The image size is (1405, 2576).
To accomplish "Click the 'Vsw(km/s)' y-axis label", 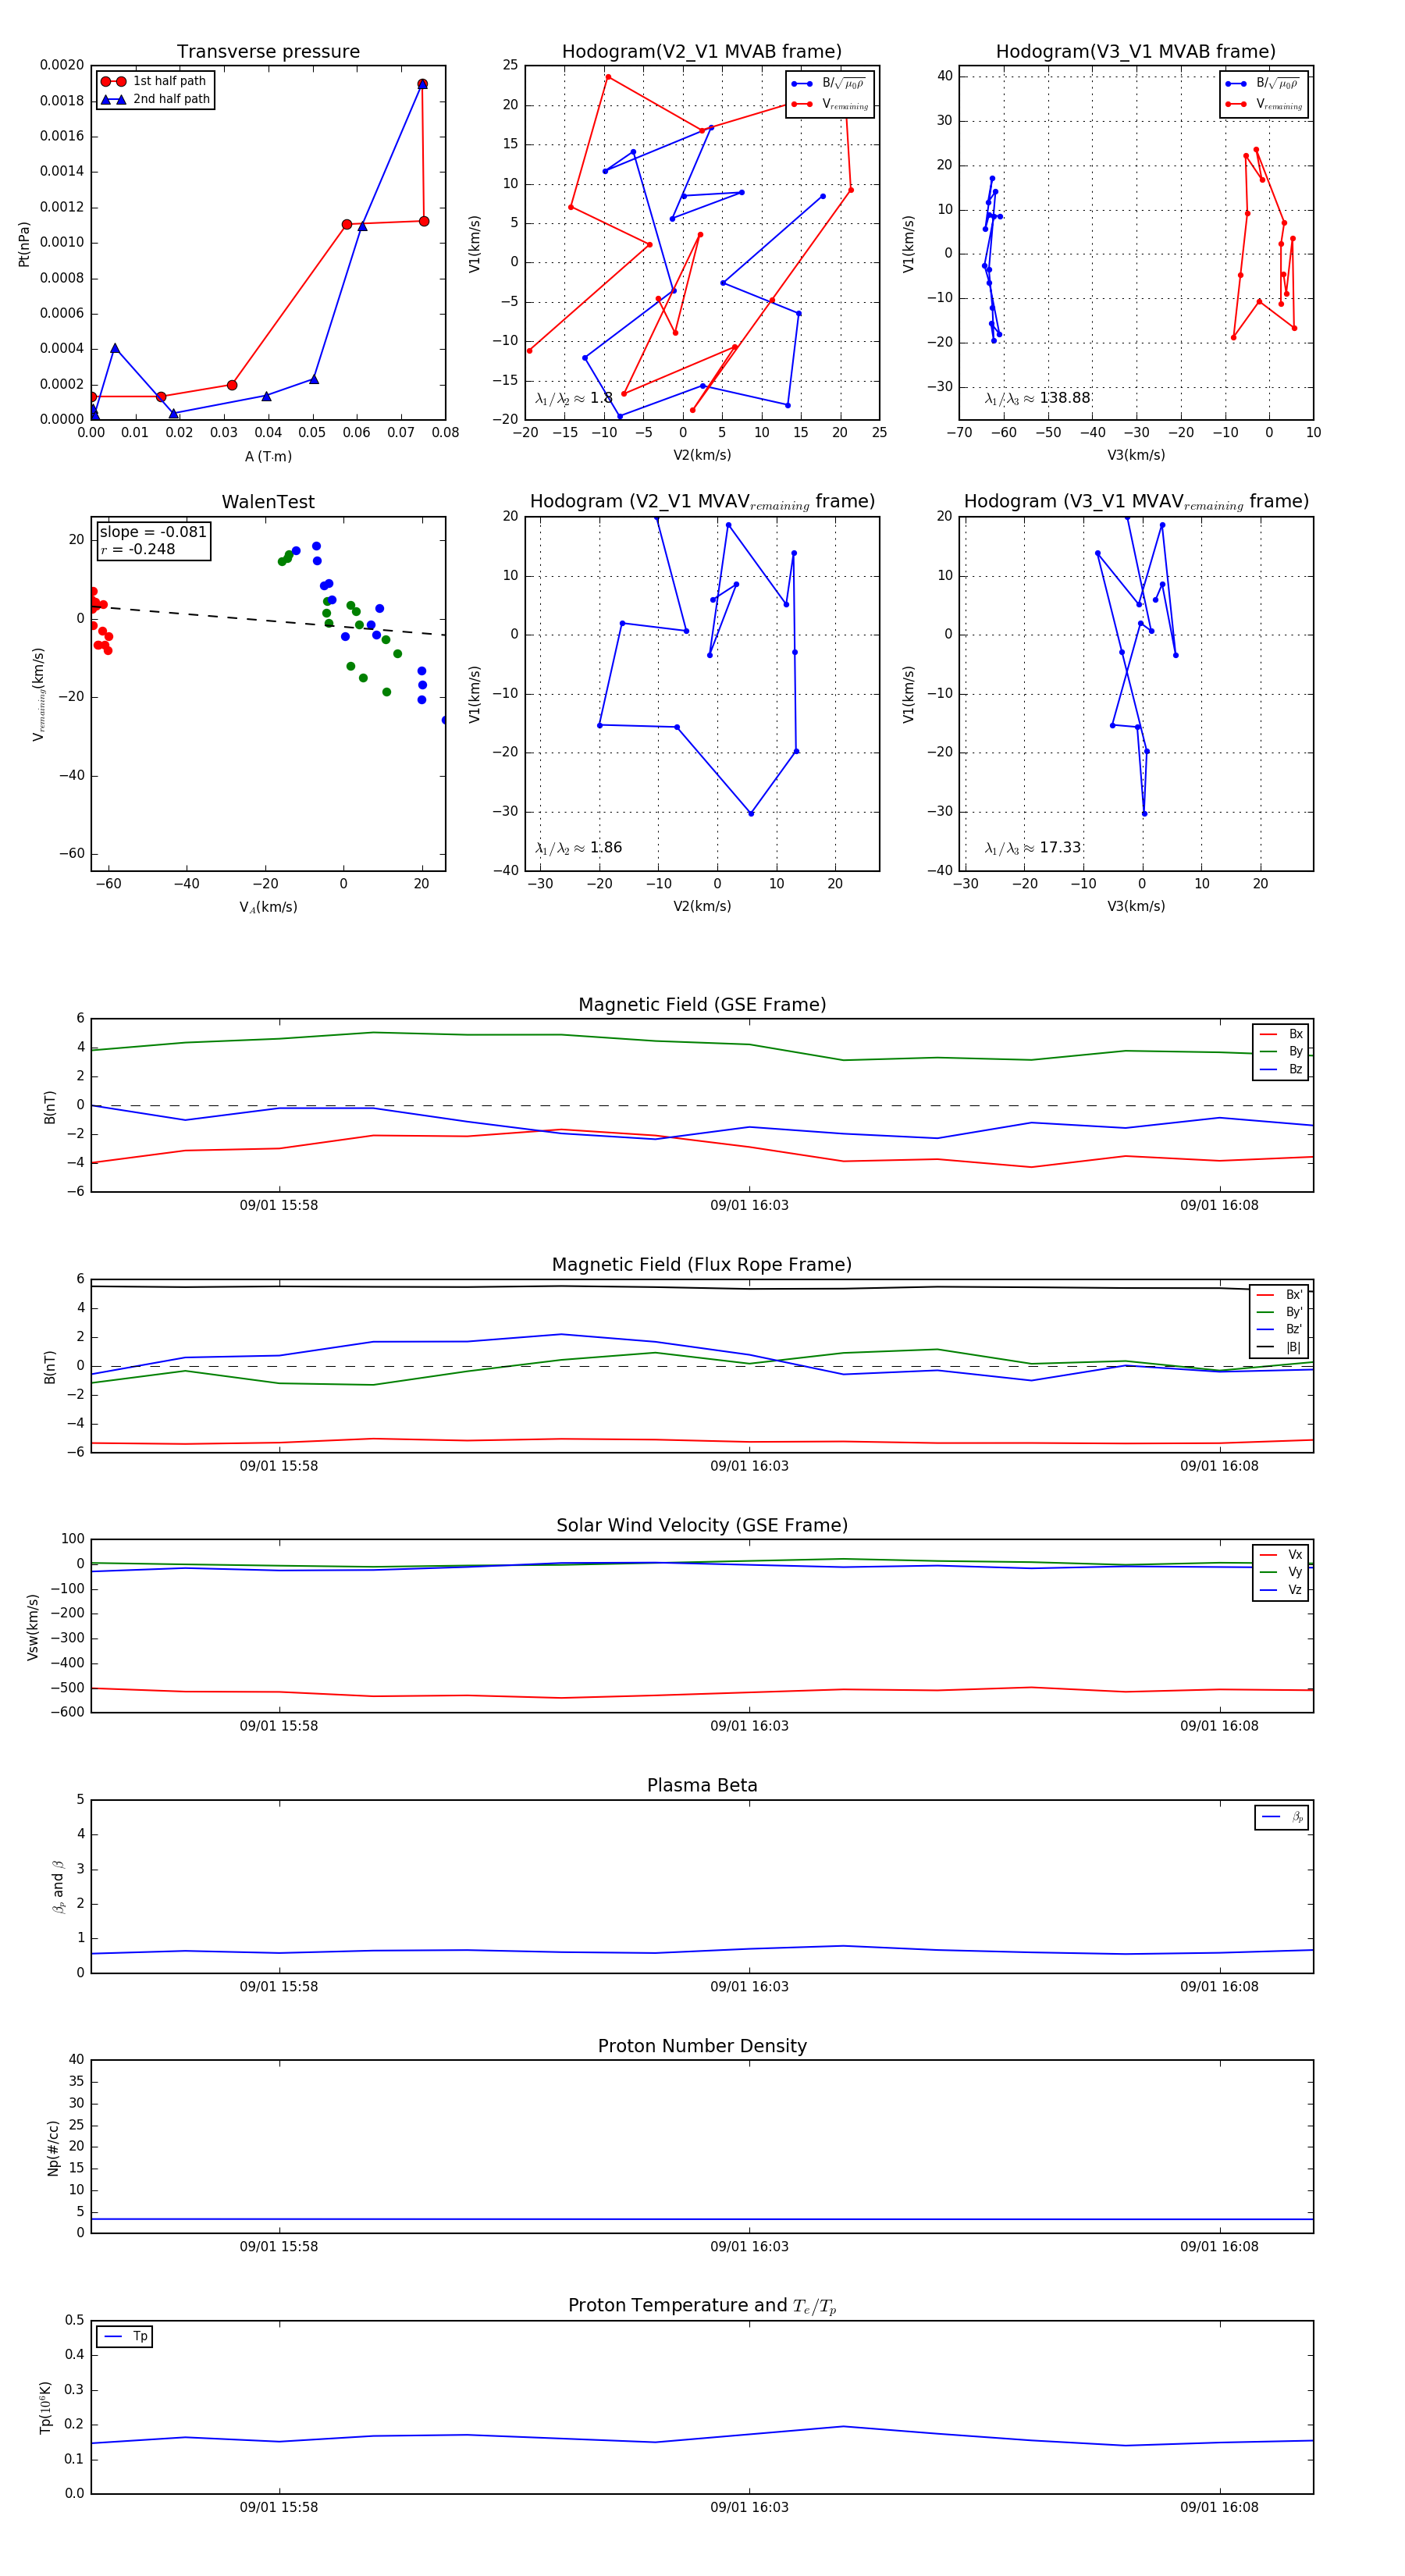I will (x=33, y=1627).
